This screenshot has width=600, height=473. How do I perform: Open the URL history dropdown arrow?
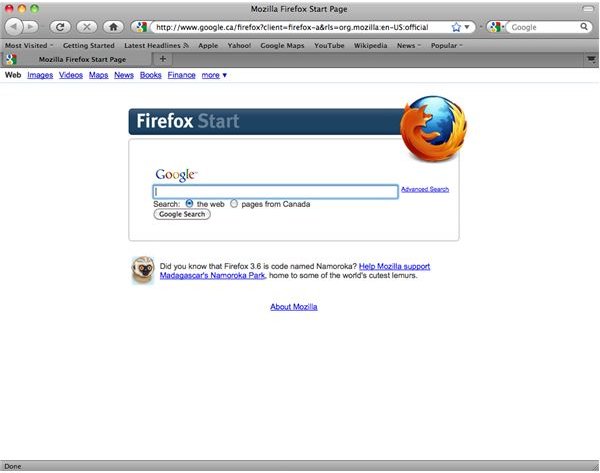[467, 27]
